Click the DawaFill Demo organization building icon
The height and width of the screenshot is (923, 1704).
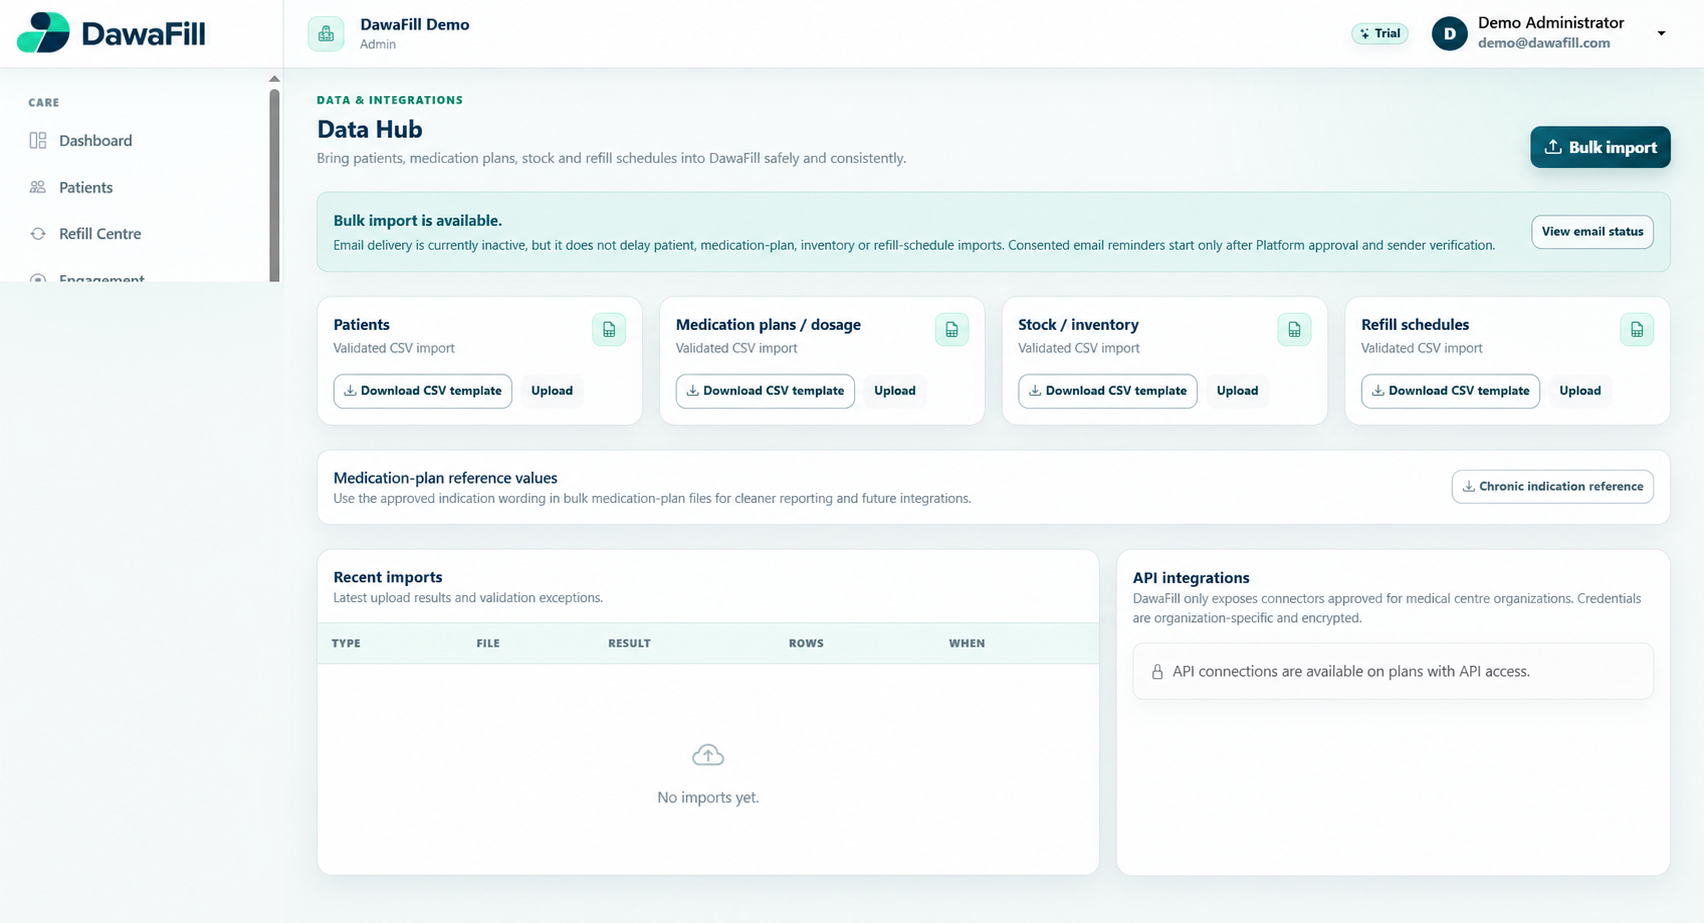click(326, 34)
